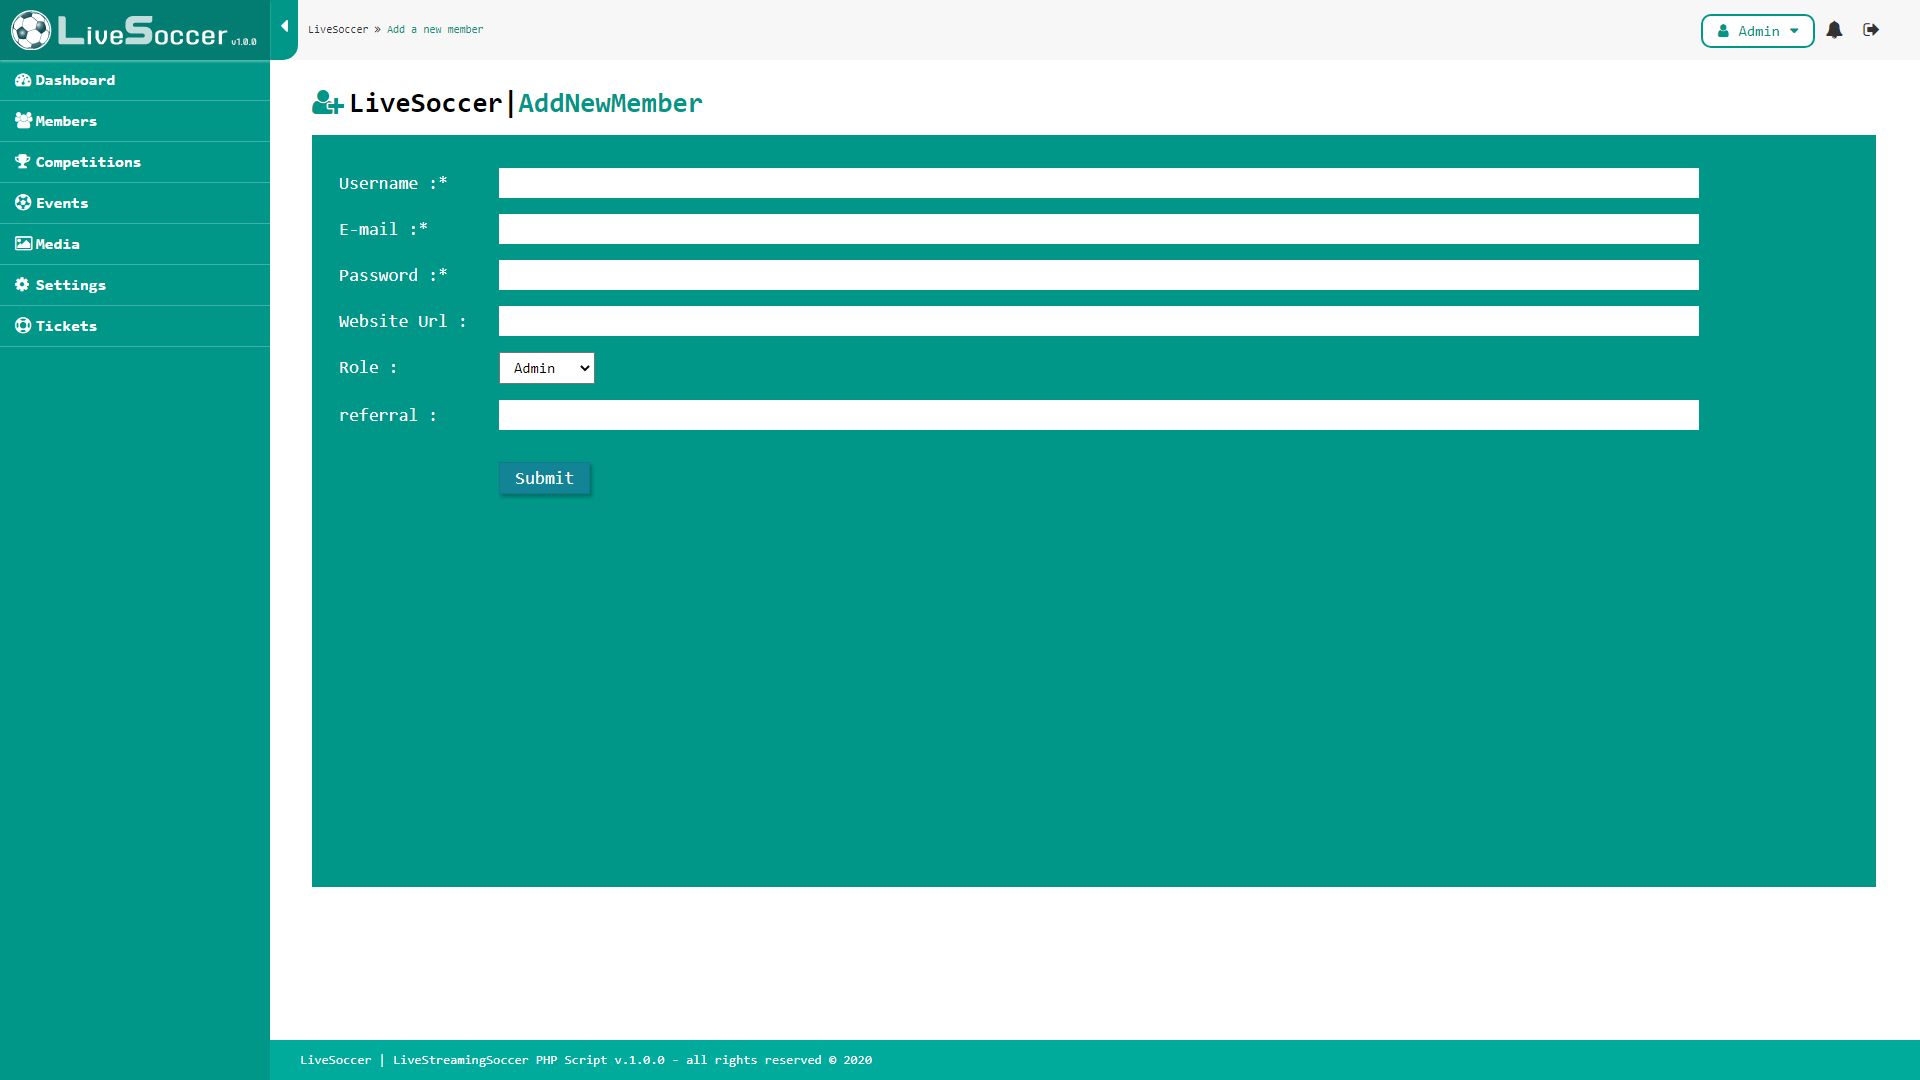The height and width of the screenshot is (1080, 1920).
Task: Open the Admin user dropdown
Action: [x=1757, y=31]
